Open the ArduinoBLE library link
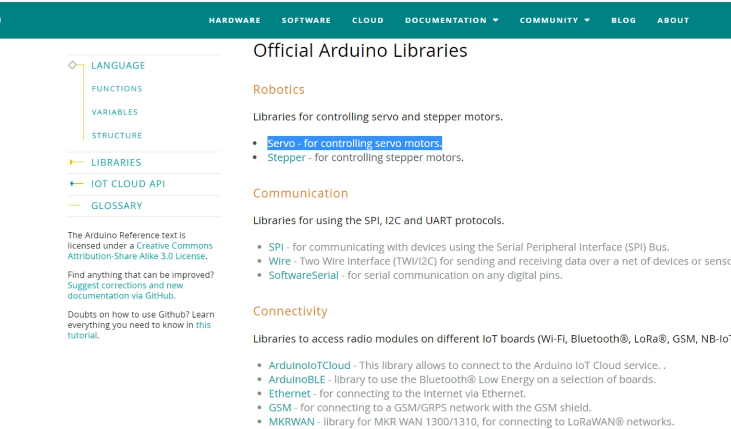 [x=297, y=380]
